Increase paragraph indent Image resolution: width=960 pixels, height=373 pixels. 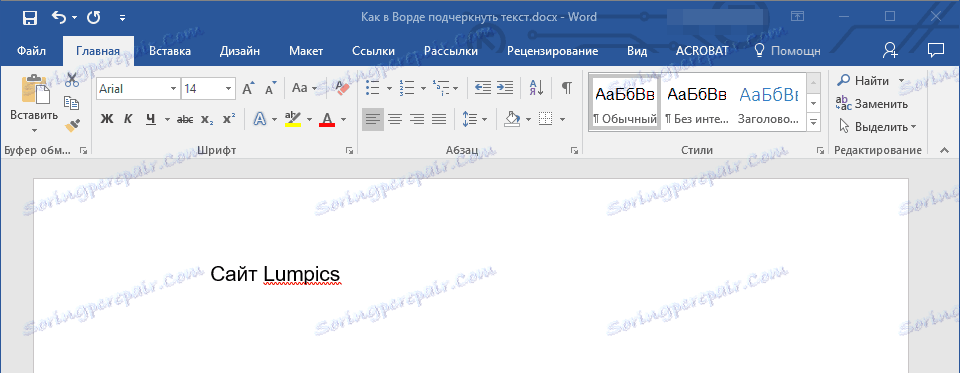click(x=504, y=89)
